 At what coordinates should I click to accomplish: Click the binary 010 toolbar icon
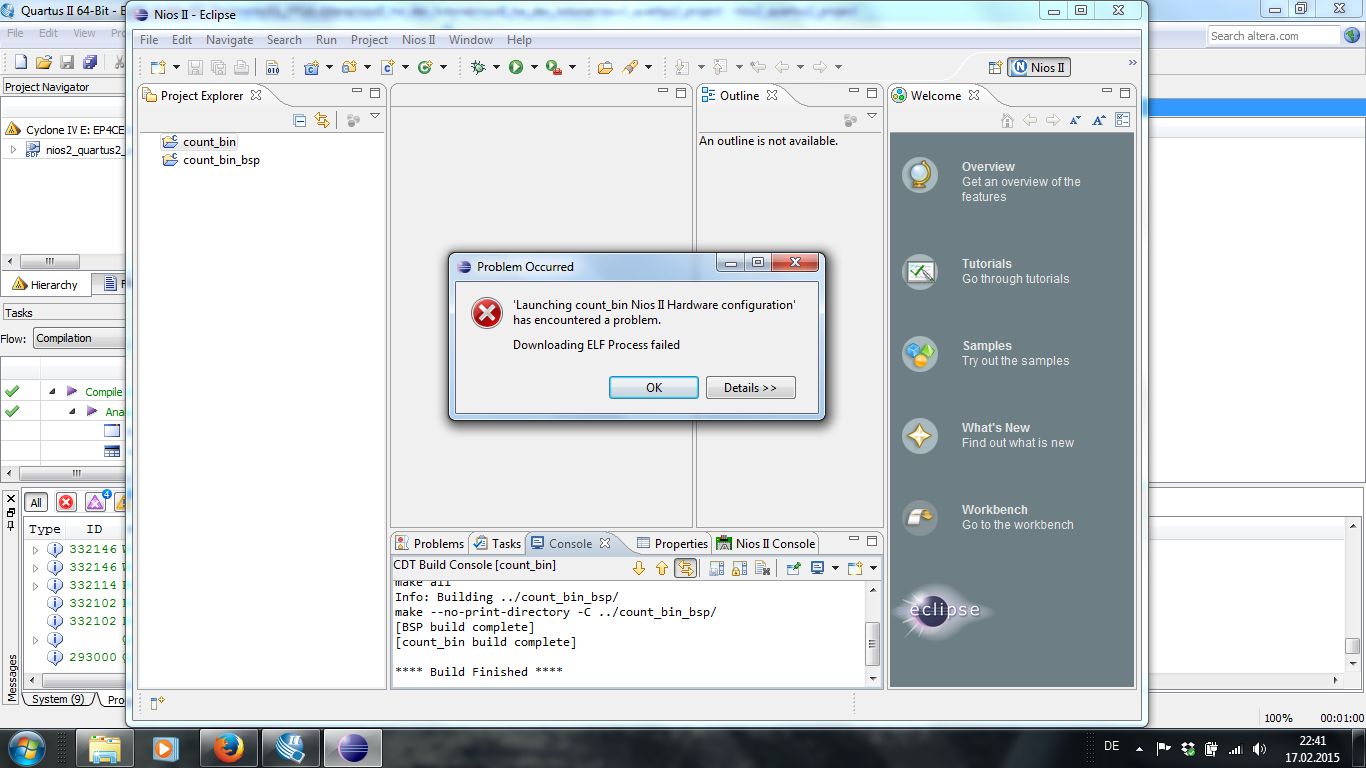273,67
